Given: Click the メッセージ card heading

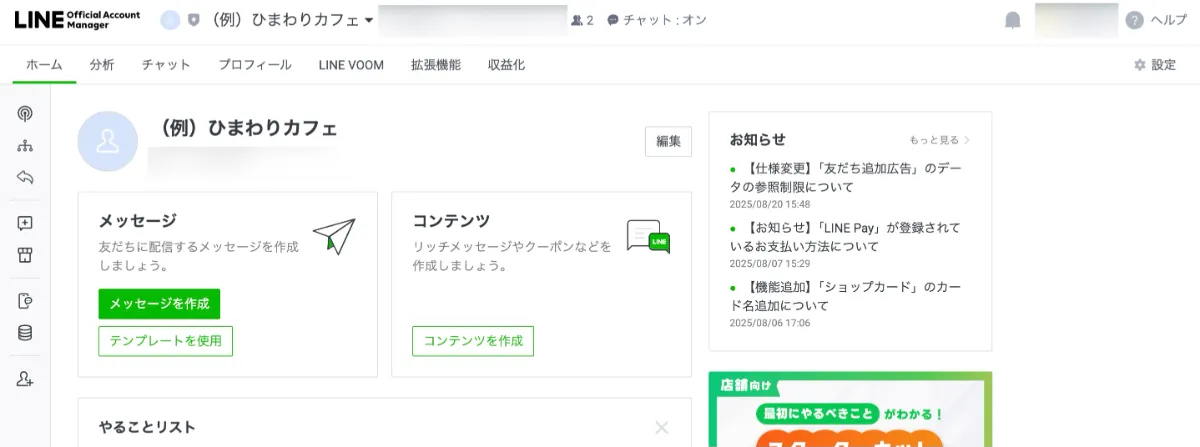Looking at the screenshot, I should point(137,220).
